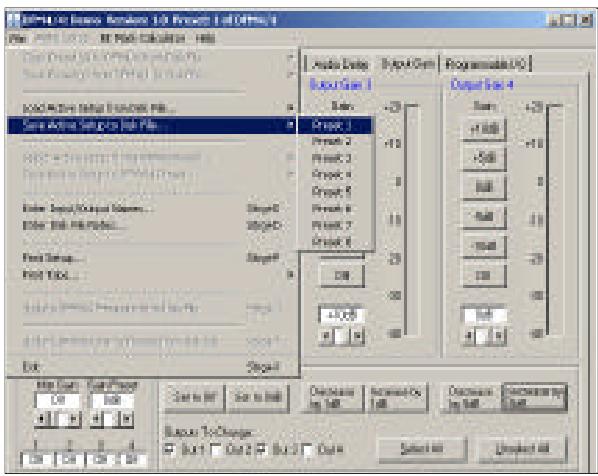This screenshot has width=598, height=476.
Task: Open the File menu in menu bar
Action: click(18, 39)
